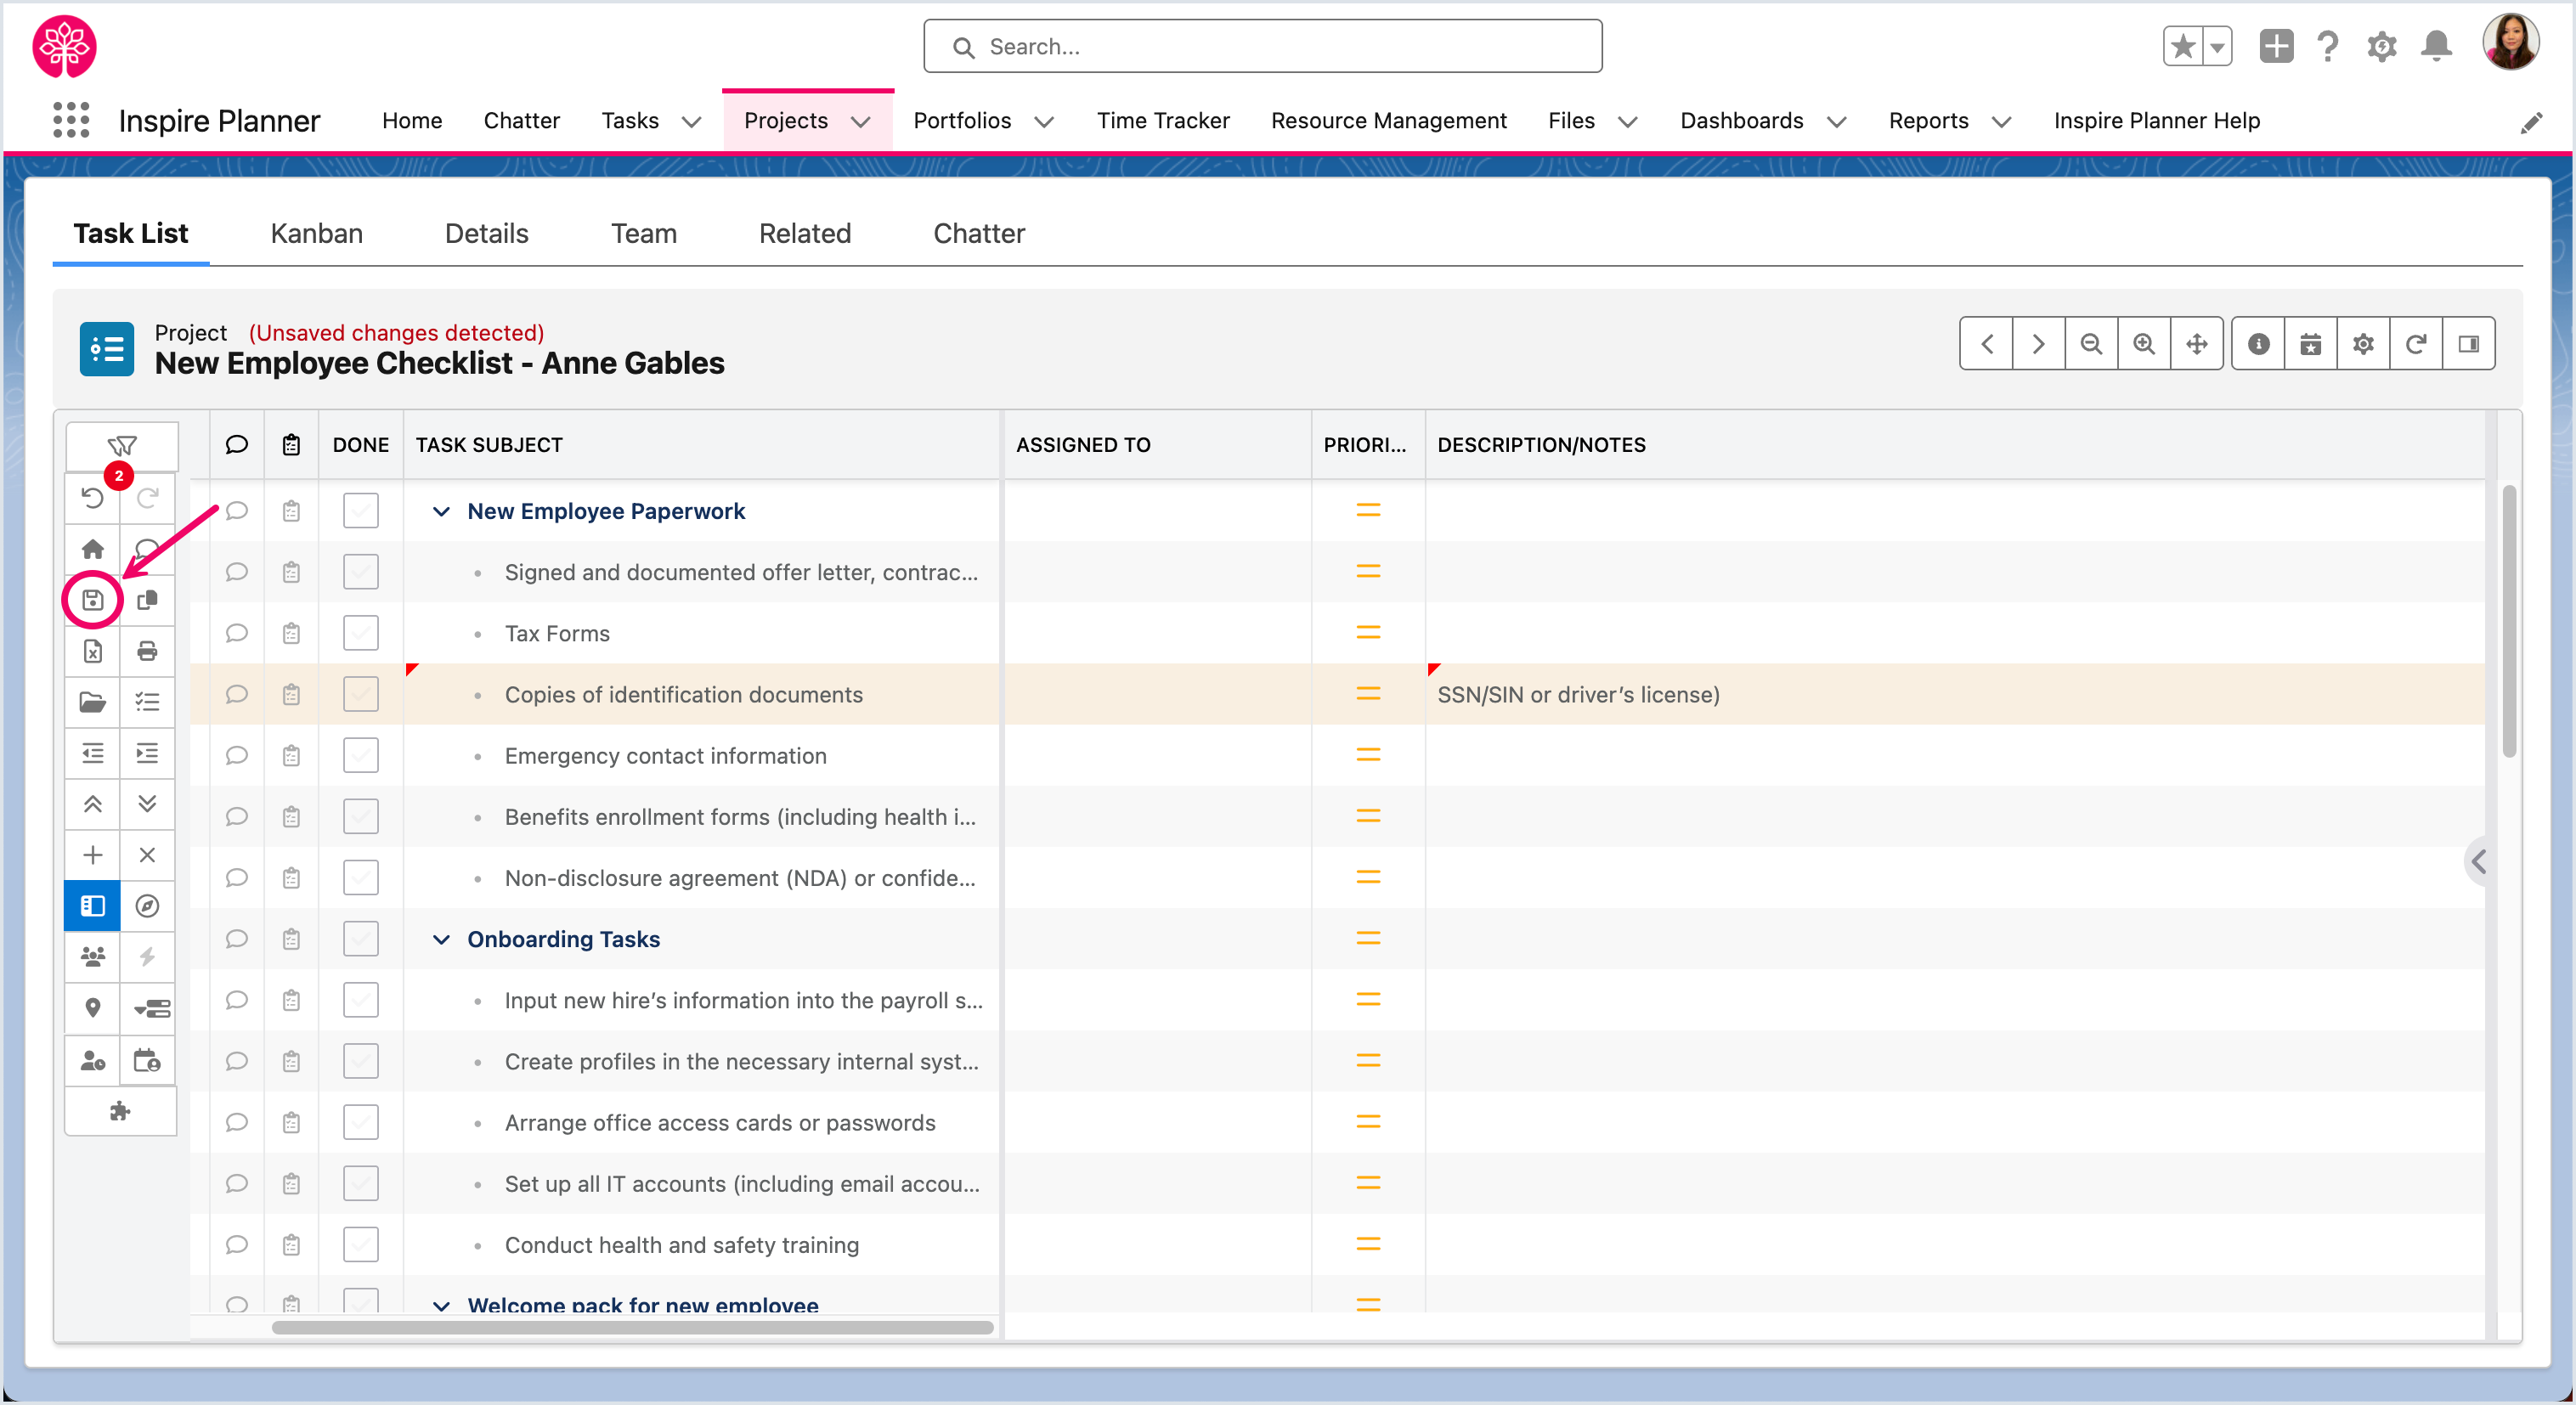Click the calendar with person icon
The image size is (2576, 1405).
point(147,1060)
